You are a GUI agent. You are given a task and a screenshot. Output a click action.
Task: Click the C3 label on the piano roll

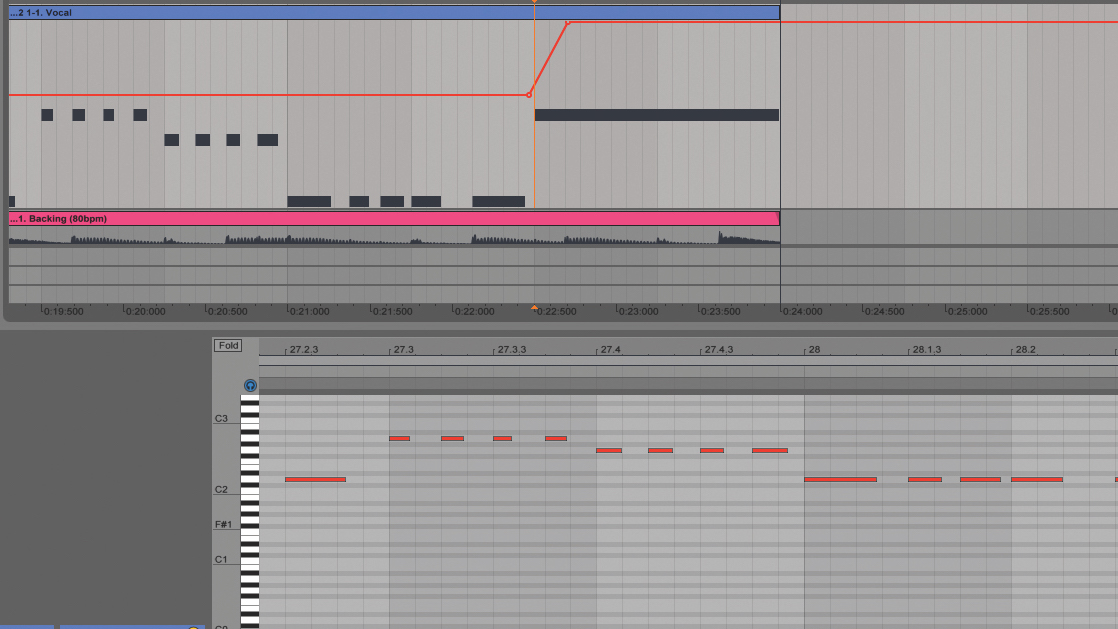pos(221,419)
